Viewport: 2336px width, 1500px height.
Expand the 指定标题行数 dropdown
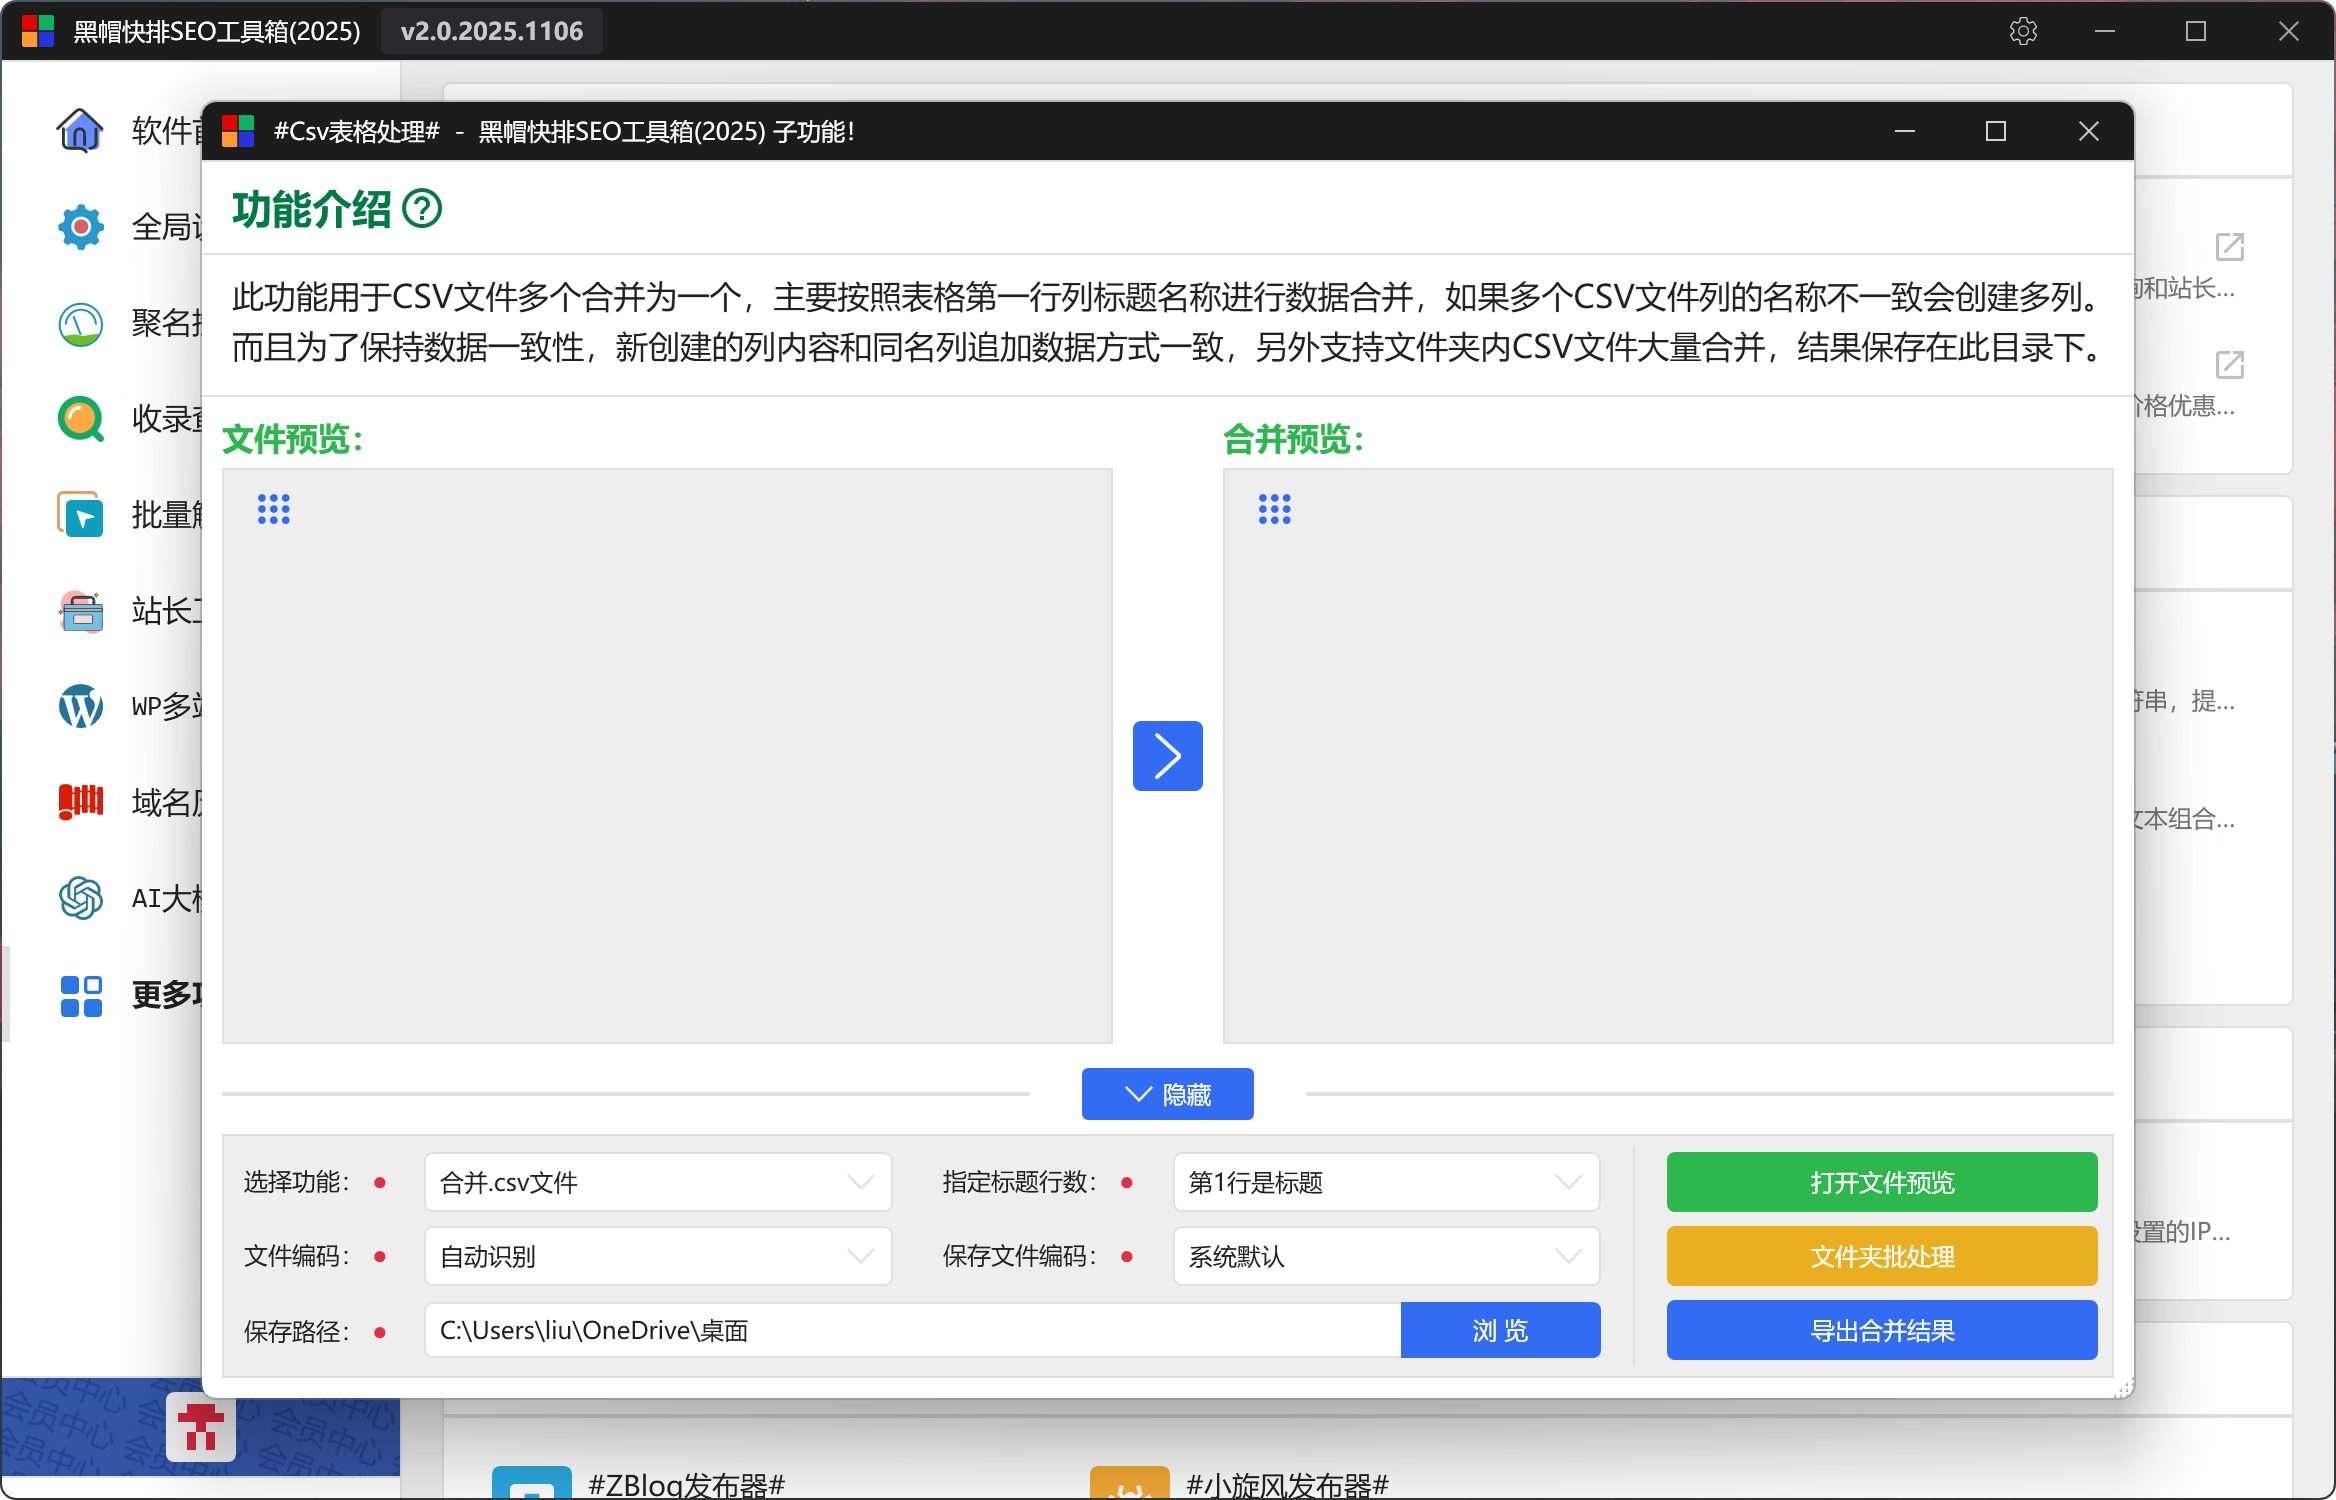point(1385,1182)
